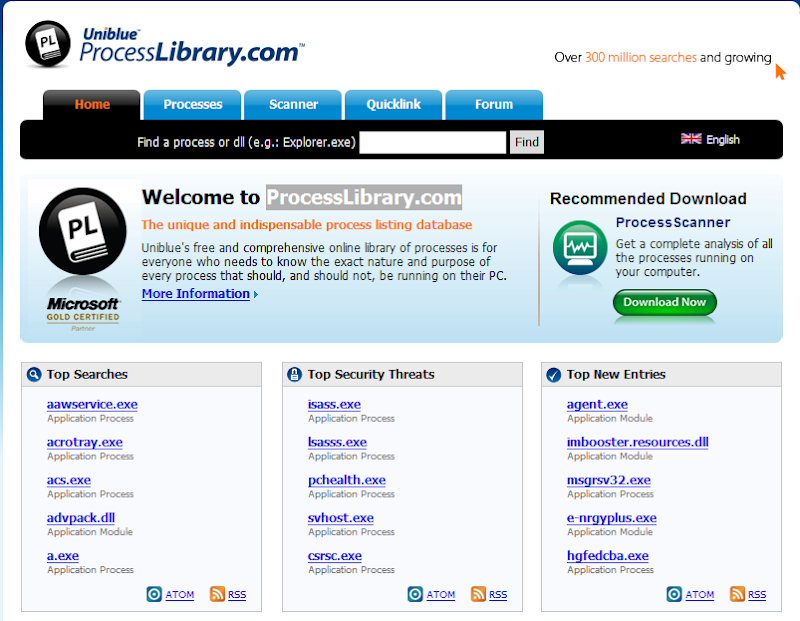Open the Home tab
Screen dimensions: 800x621
92,105
